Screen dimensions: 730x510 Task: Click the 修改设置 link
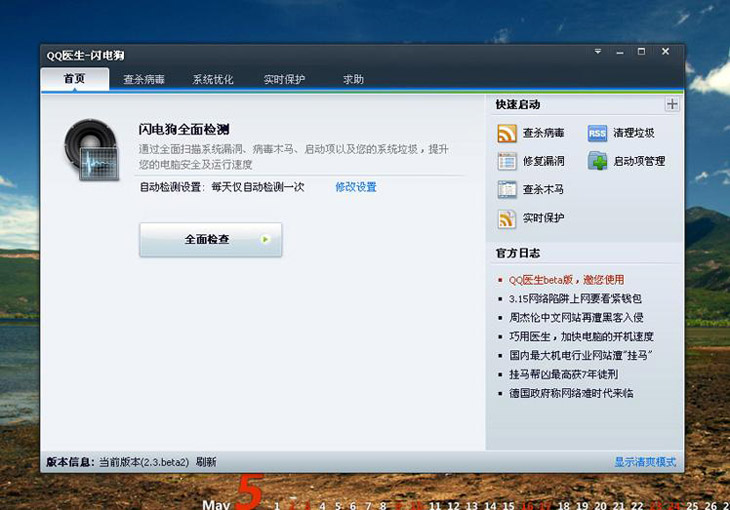356,187
